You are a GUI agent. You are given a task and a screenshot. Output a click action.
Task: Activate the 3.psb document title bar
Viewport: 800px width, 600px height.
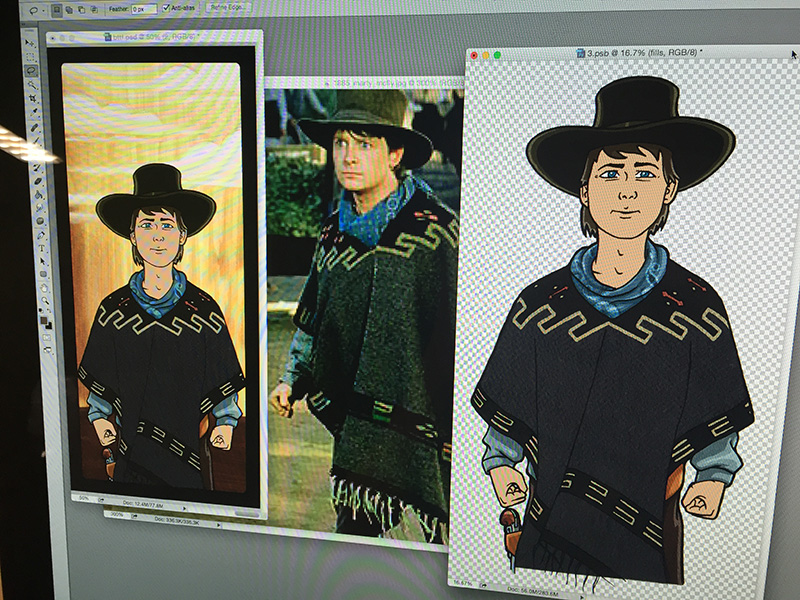pos(633,53)
